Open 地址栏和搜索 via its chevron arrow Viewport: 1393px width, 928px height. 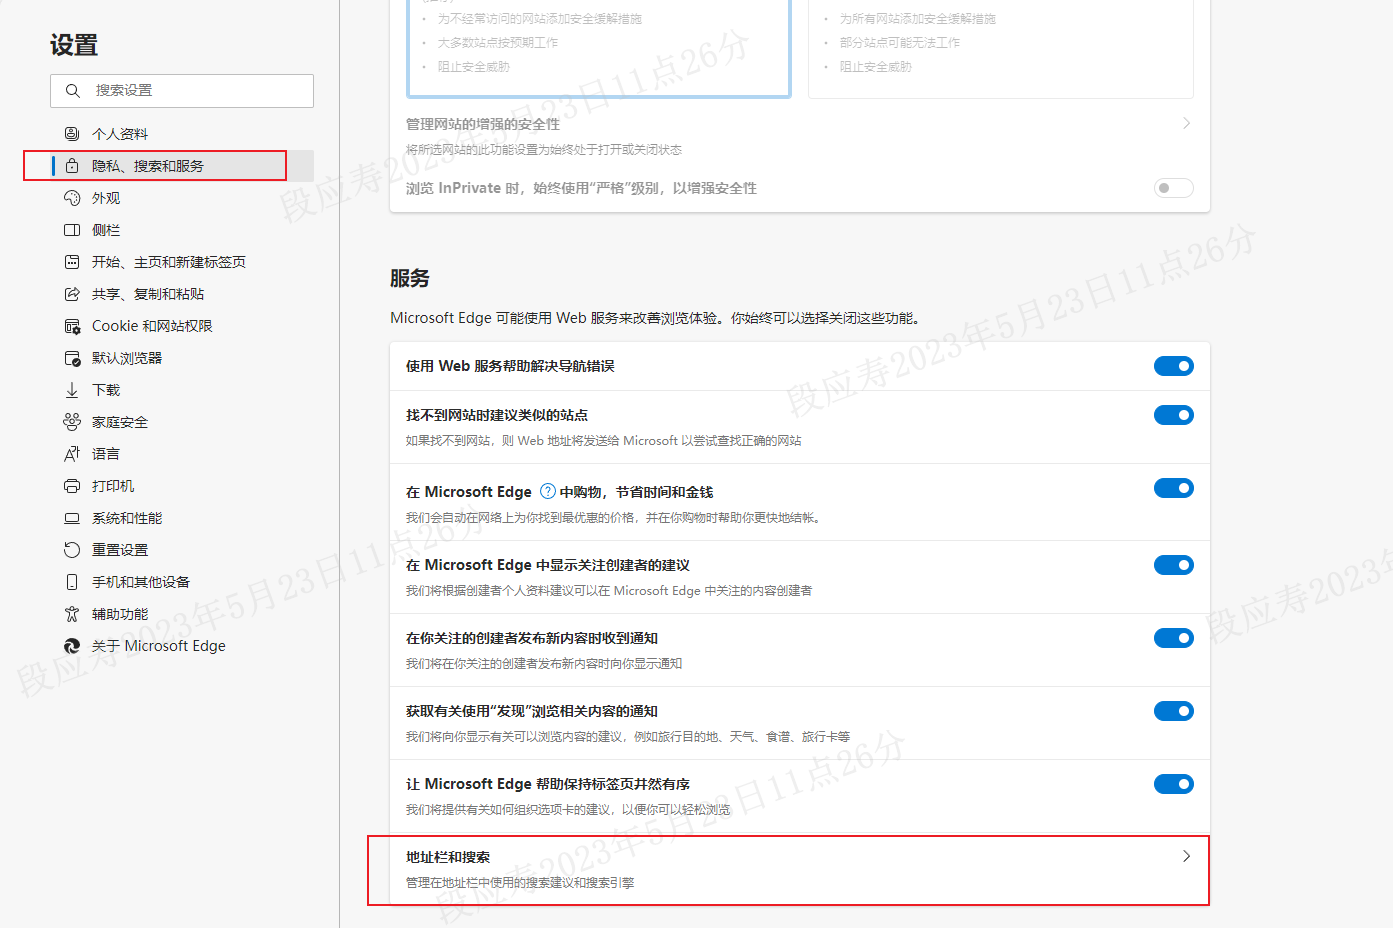(1187, 856)
